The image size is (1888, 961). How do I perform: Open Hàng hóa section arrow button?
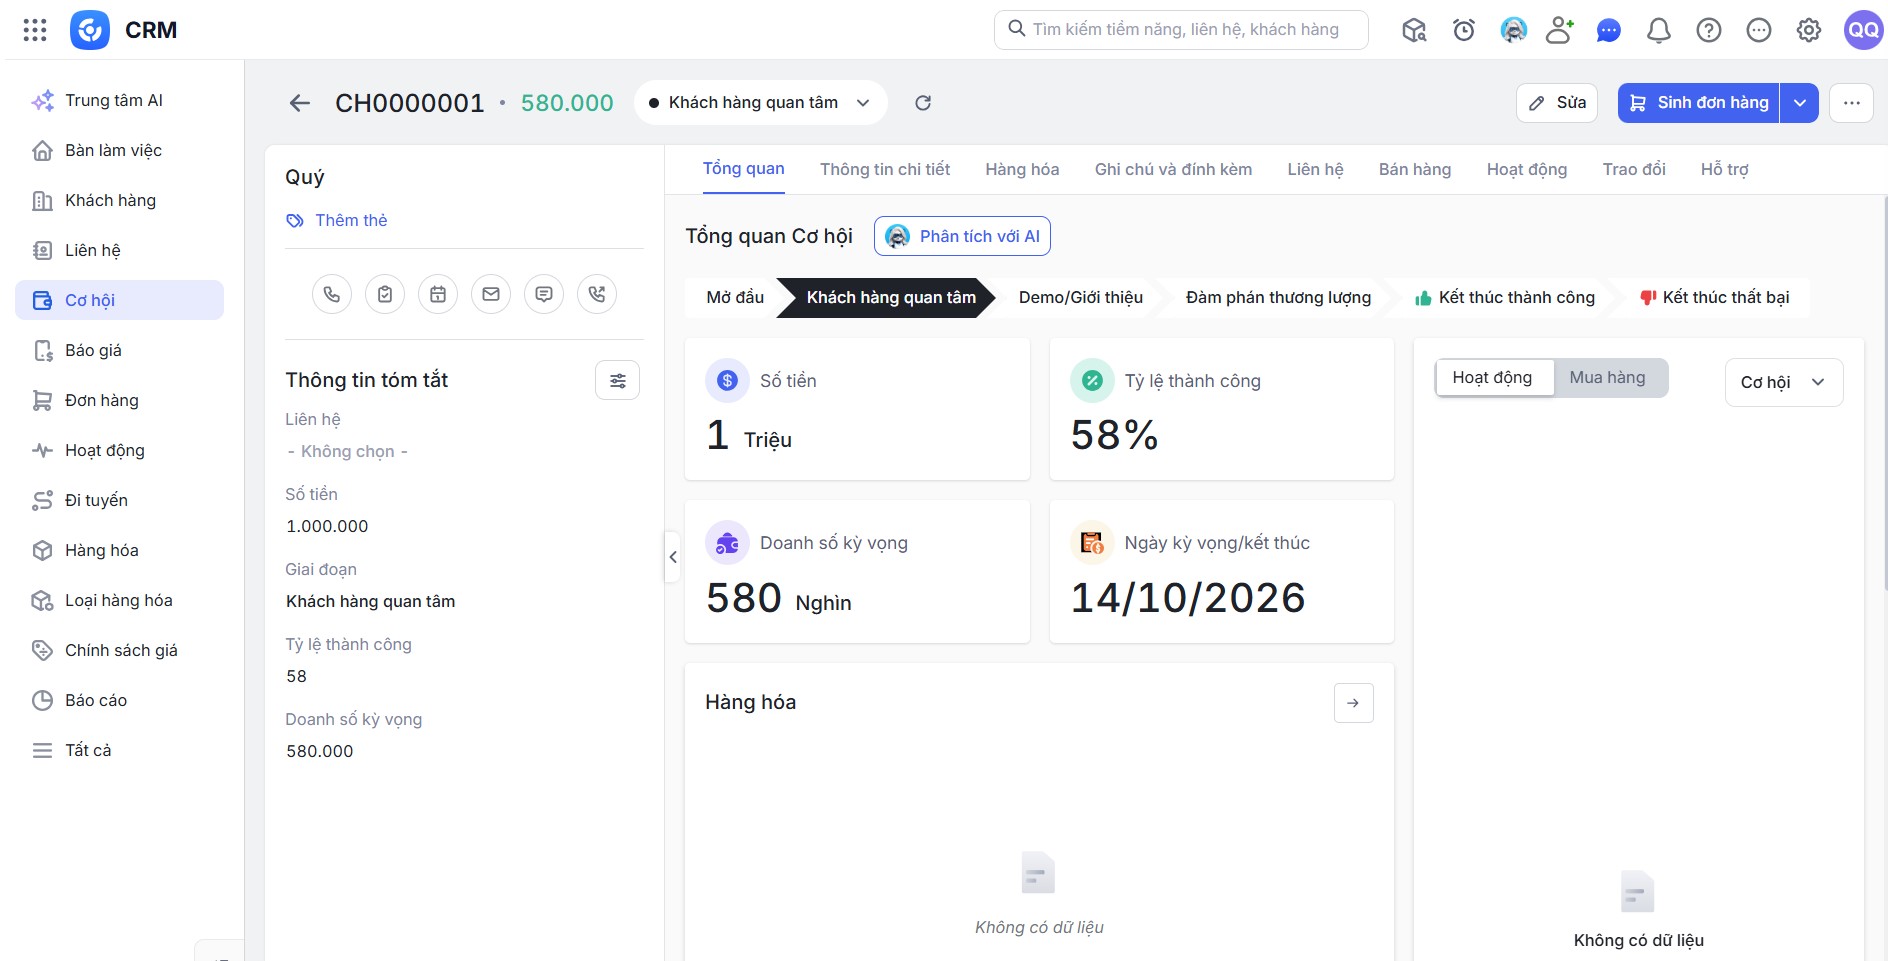pos(1354,703)
